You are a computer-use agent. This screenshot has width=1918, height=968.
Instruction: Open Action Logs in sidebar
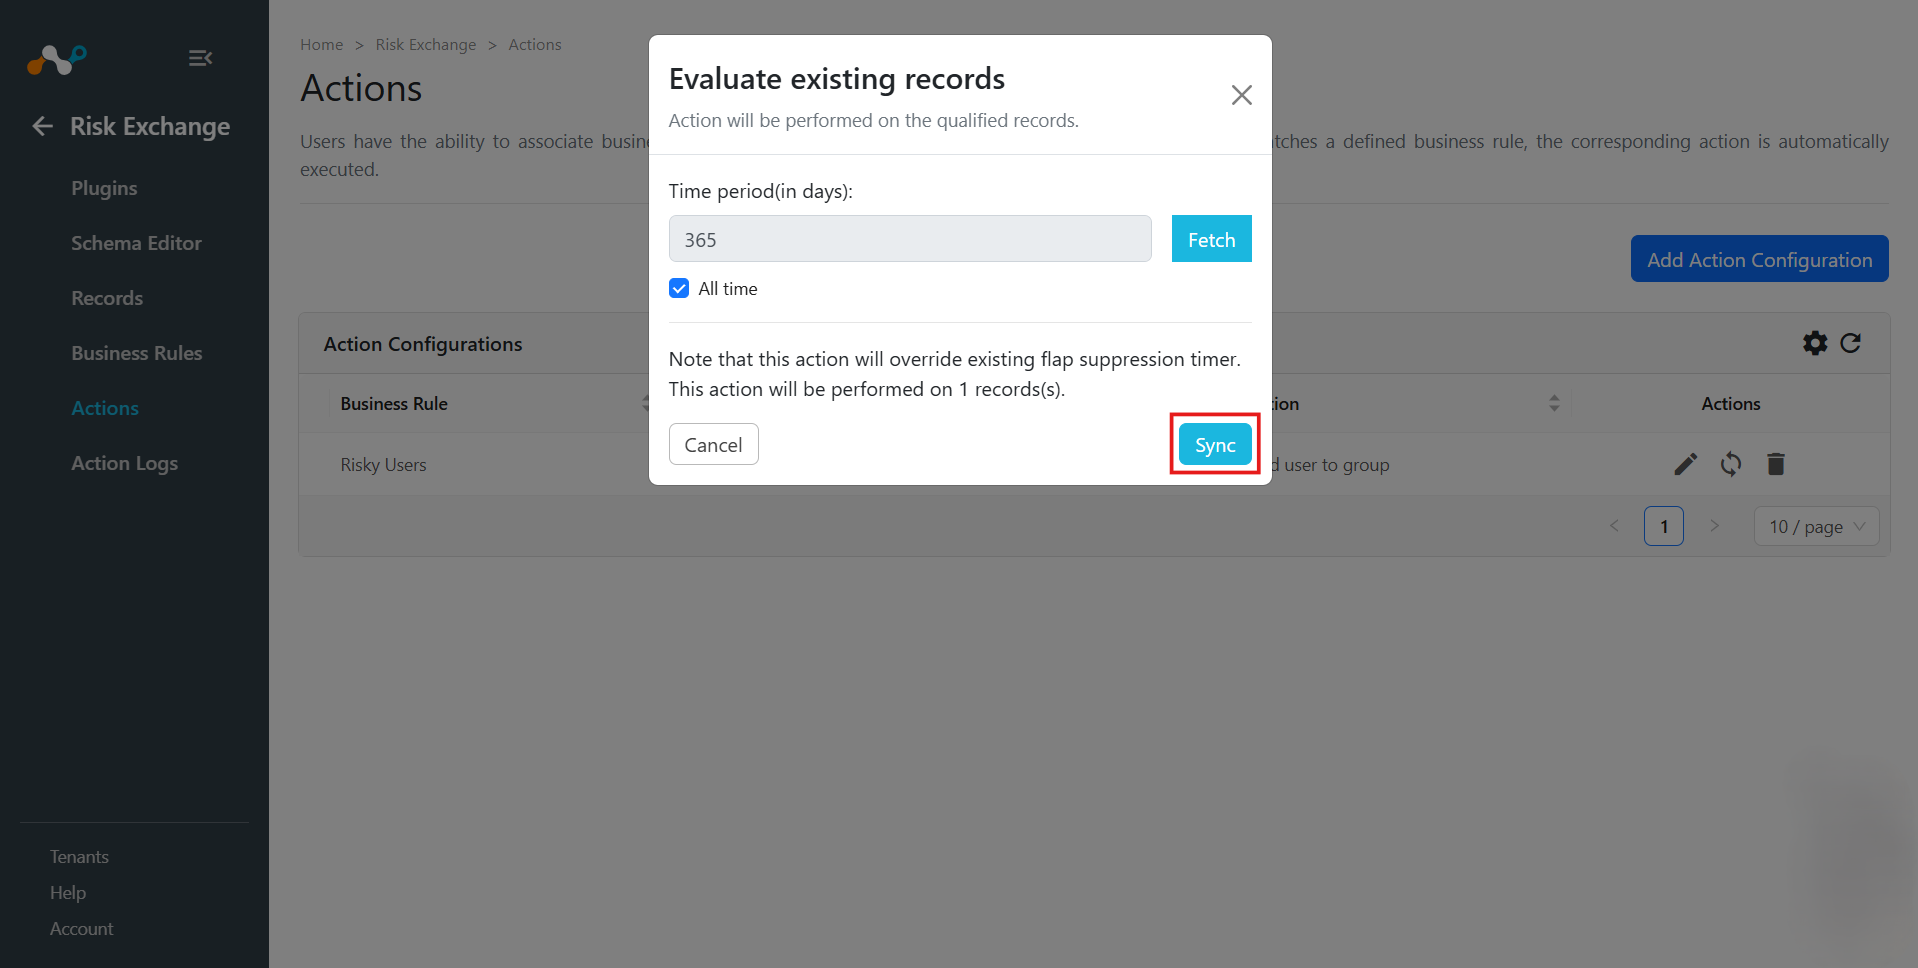(x=125, y=463)
